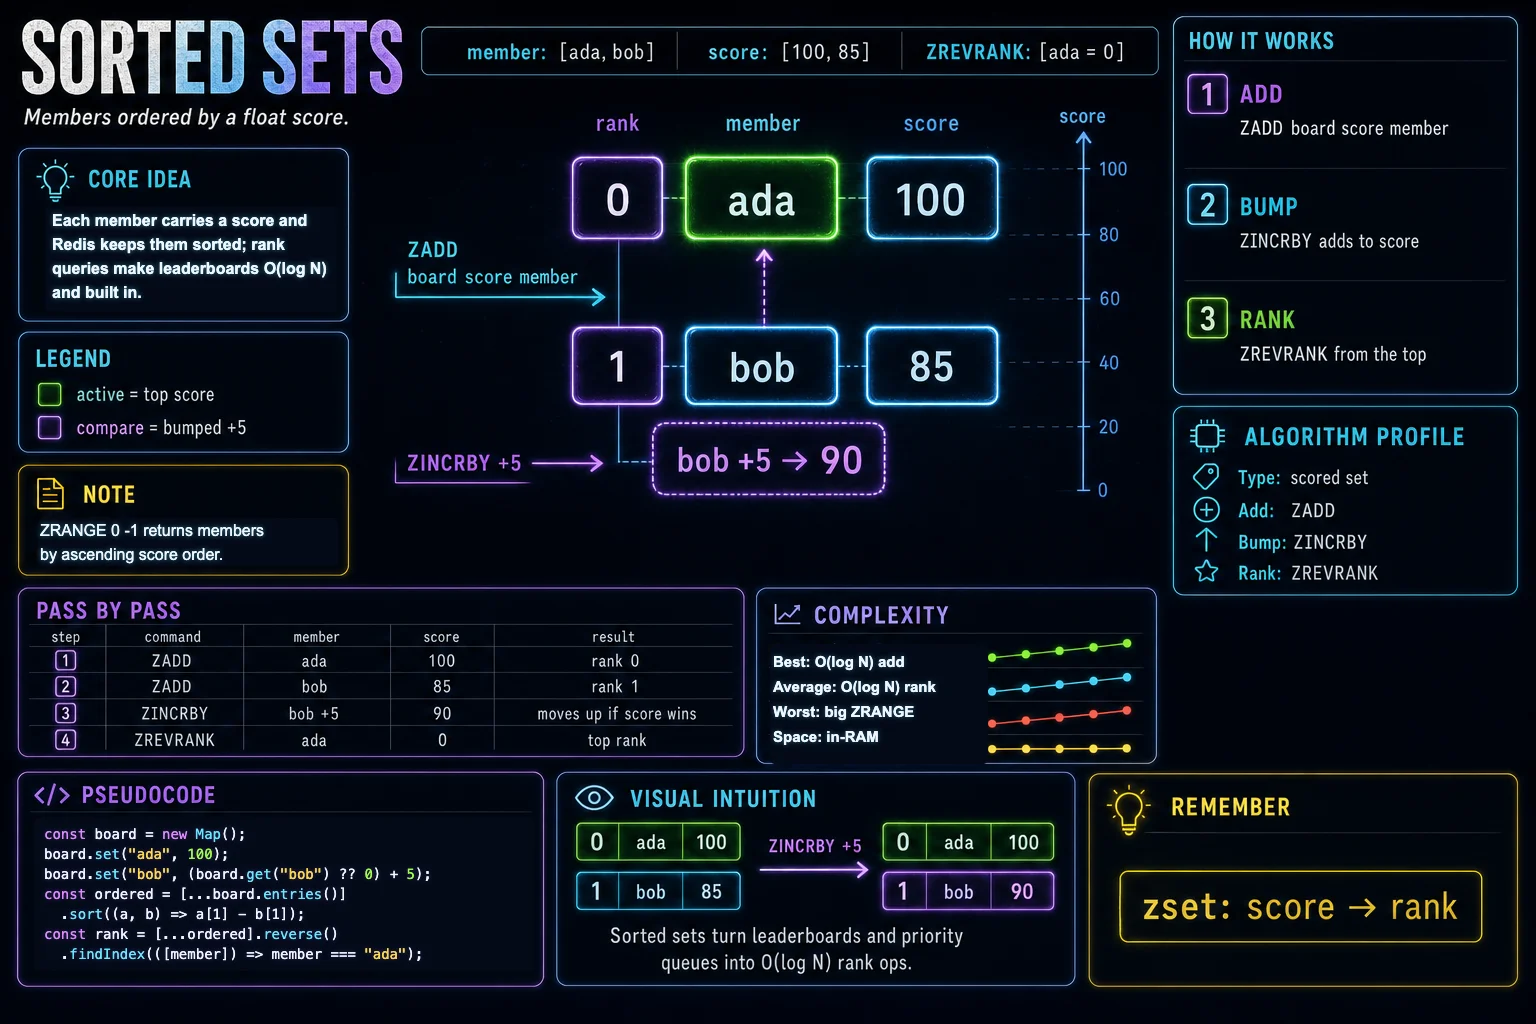Click the tag icon beside Type
1536x1024 pixels.
tap(1206, 477)
